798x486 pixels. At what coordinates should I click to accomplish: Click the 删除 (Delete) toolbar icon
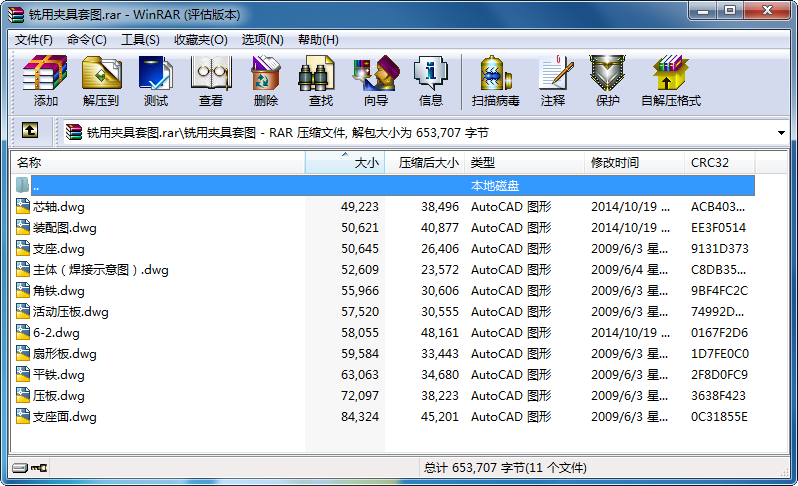pyautogui.click(x=265, y=80)
